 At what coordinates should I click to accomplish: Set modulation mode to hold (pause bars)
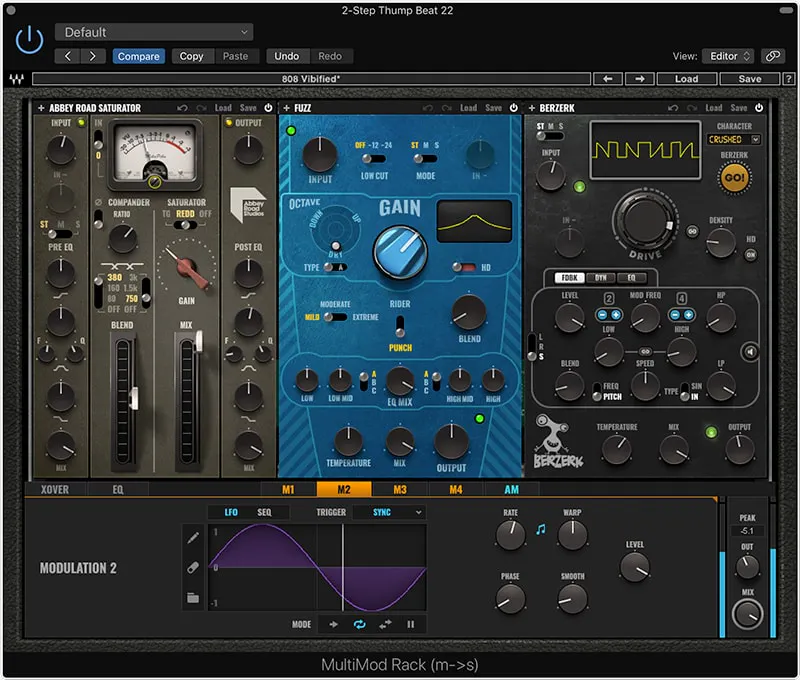[411, 624]
